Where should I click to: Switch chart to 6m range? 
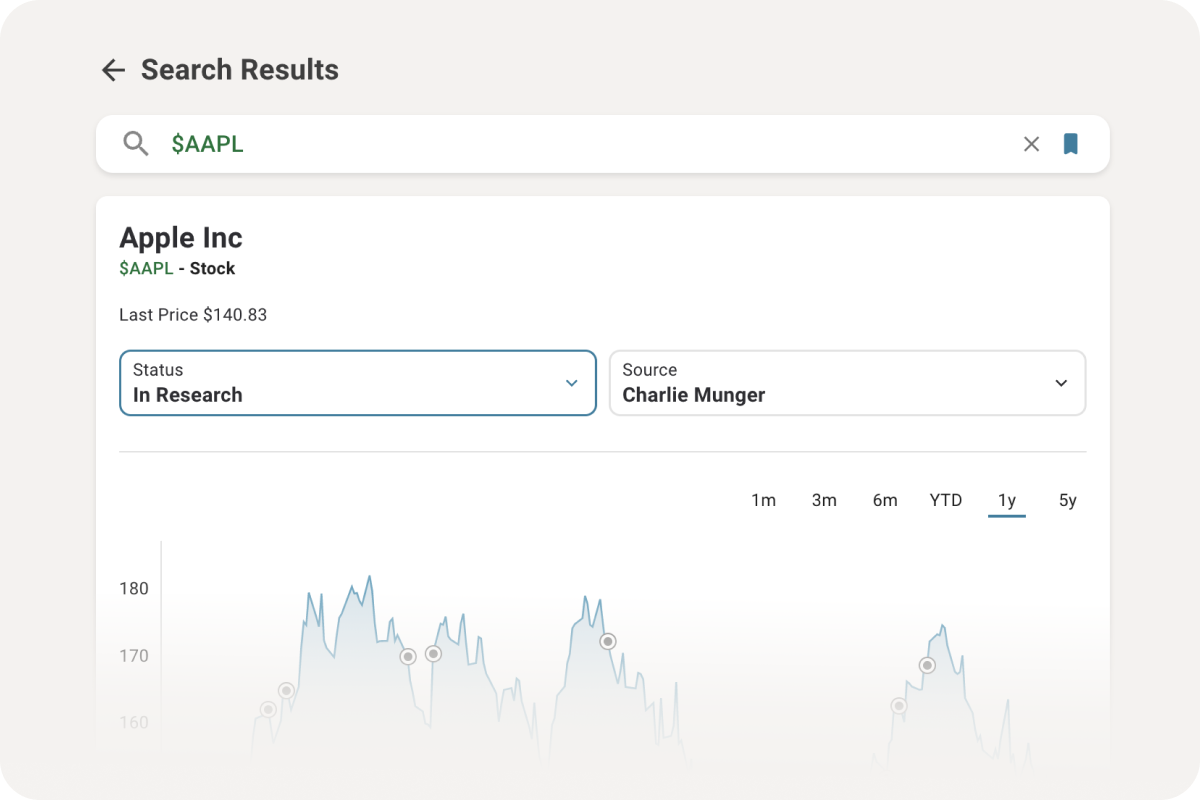(885, 500)
